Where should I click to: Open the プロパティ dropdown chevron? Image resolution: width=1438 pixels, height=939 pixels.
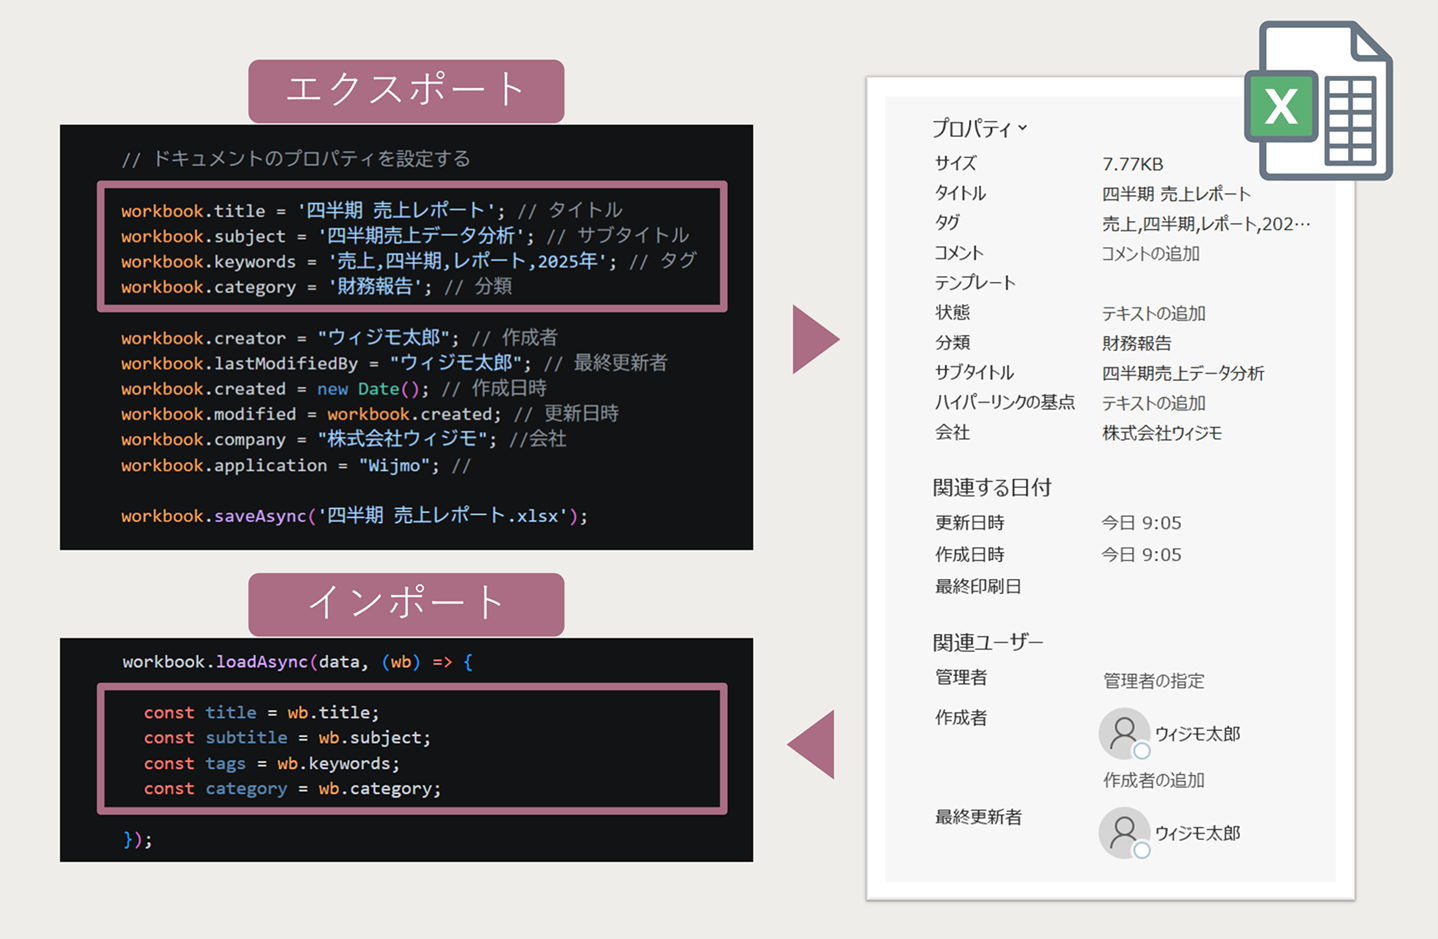[1022, 127]
